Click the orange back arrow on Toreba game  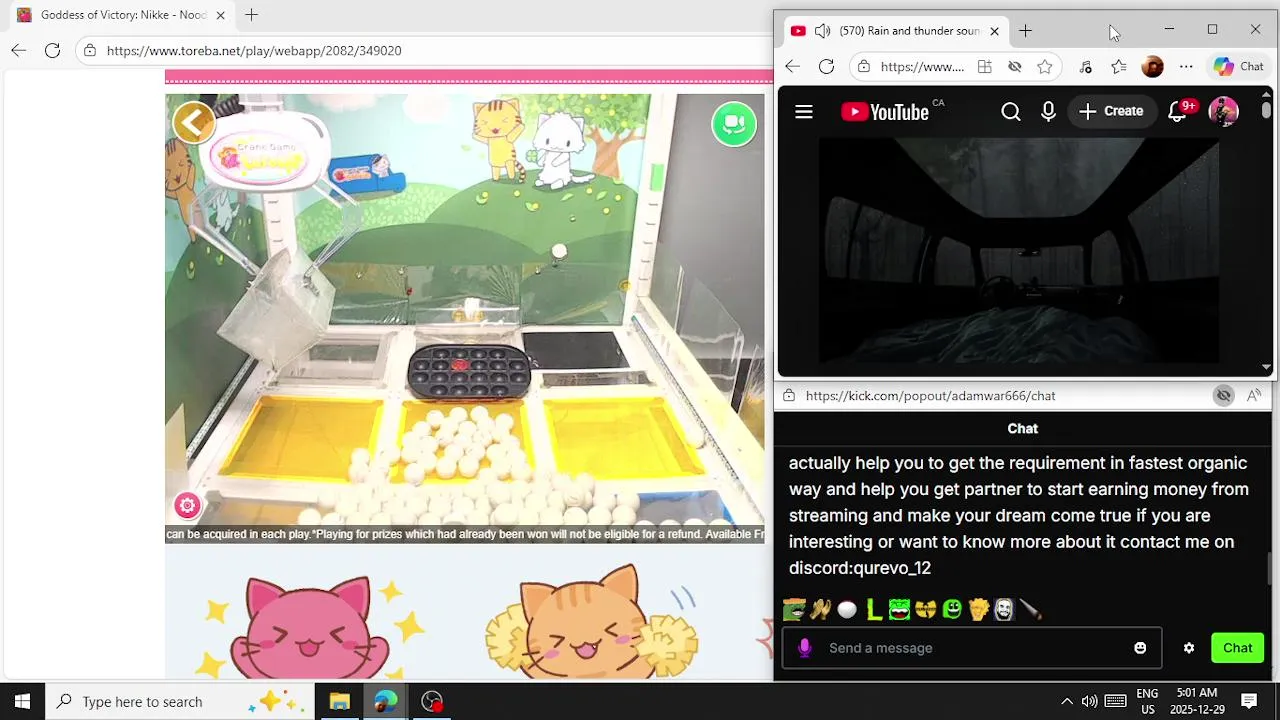(194, 123)
